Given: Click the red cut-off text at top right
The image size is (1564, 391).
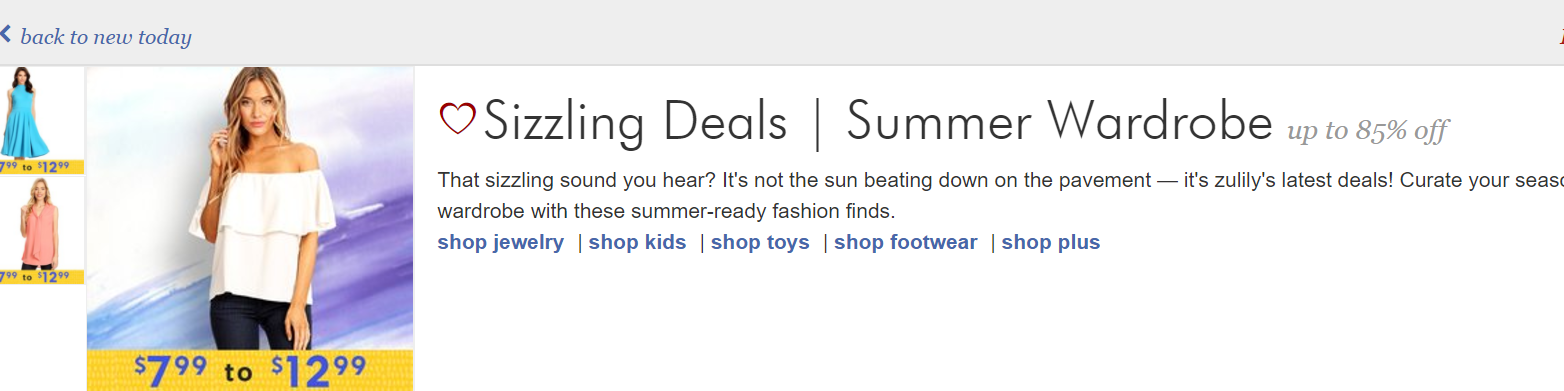Looking at the screenshot, I should 1561,38.
